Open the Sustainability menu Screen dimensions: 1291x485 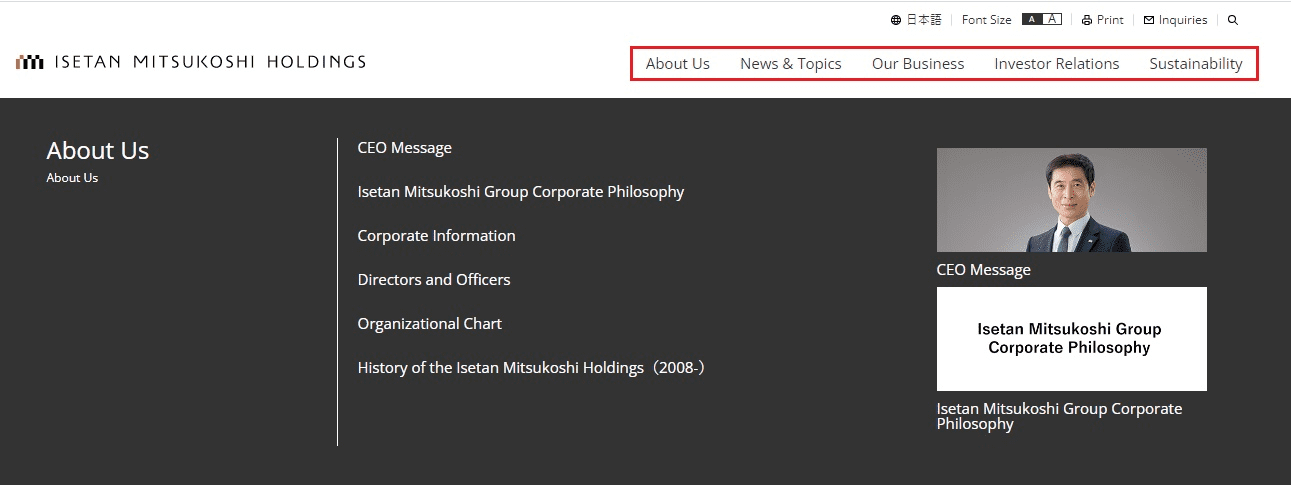[x=1196, y=64]
